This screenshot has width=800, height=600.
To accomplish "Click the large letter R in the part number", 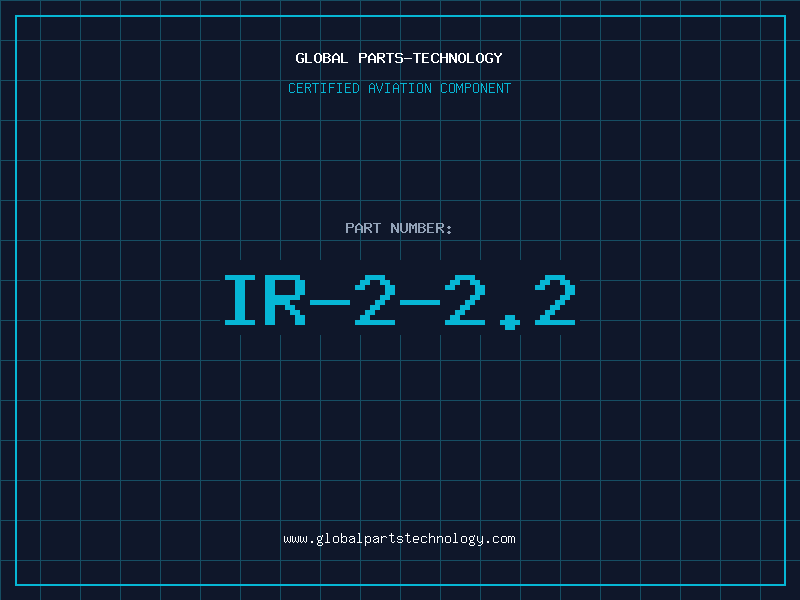I will (285, 300).
